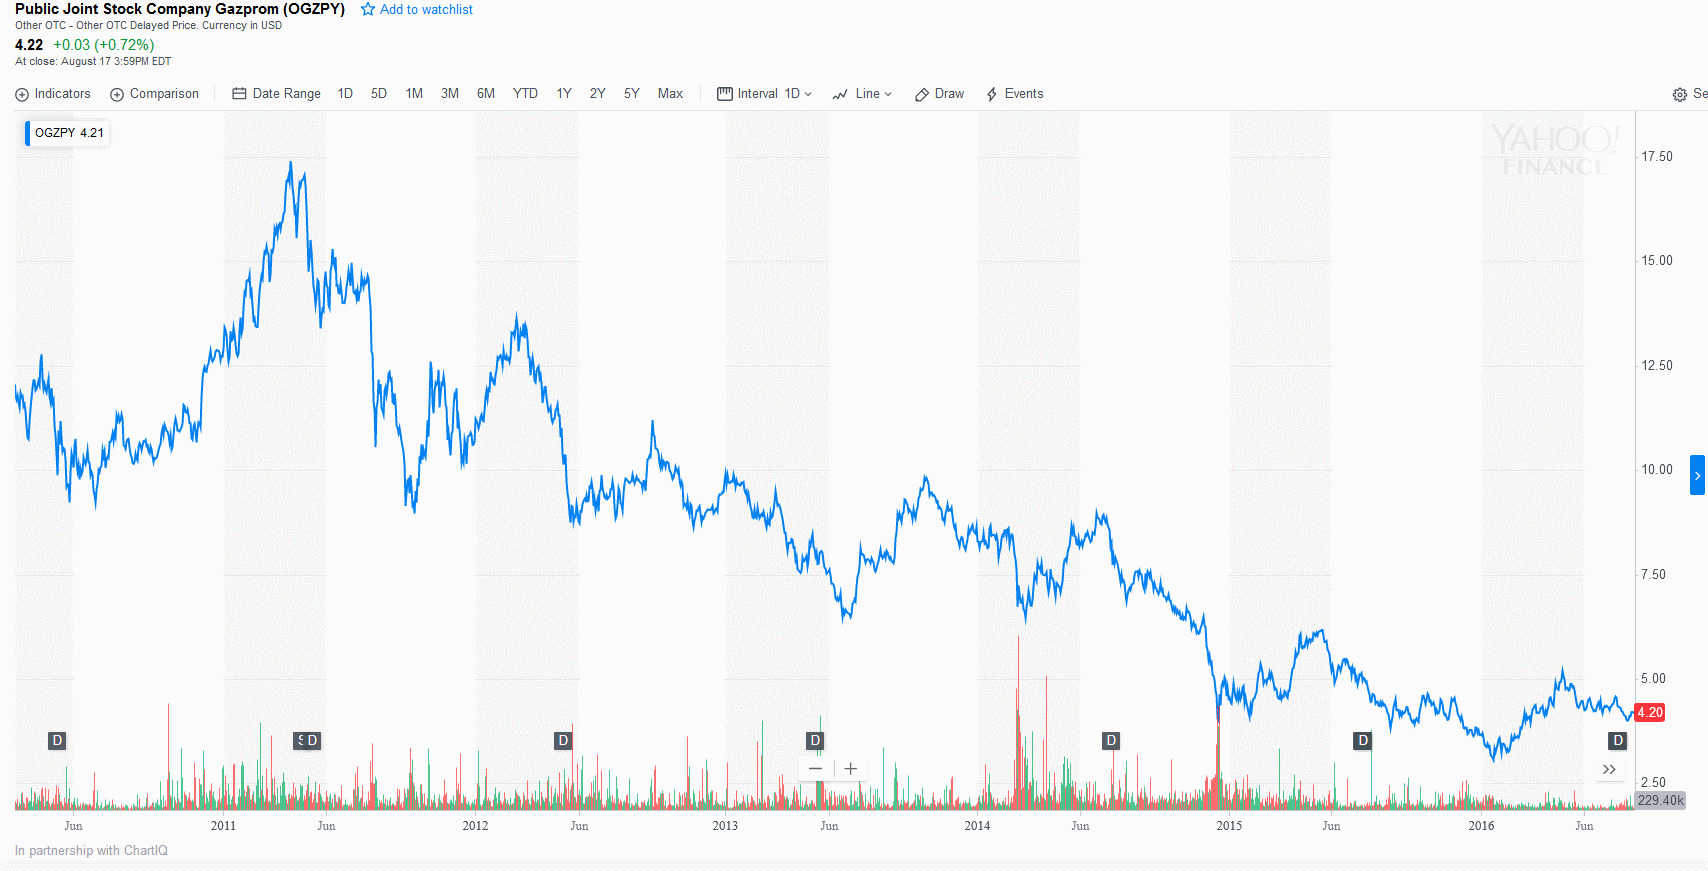Click the Comparison plus icon
Image resolution: width=1708 pixels, height=871 pixels.
coord(117,94)
